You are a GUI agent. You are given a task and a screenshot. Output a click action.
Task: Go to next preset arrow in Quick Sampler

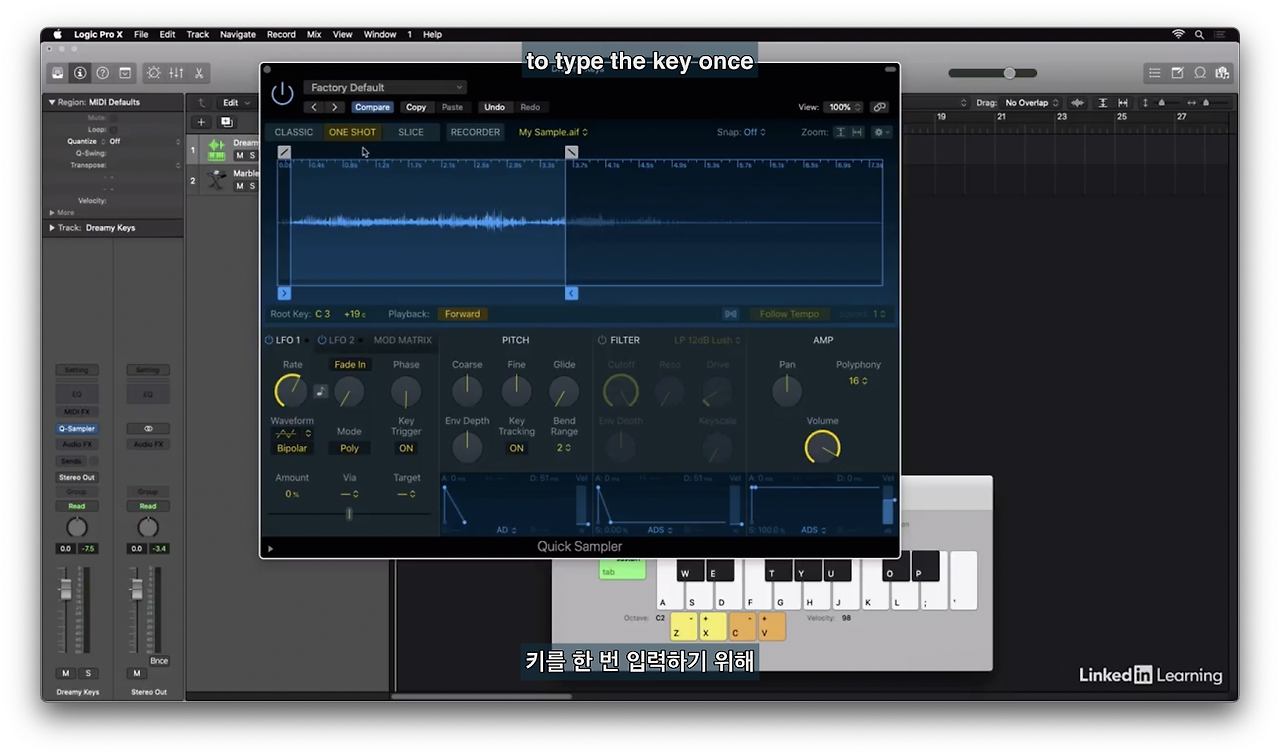tap(334, 107)
